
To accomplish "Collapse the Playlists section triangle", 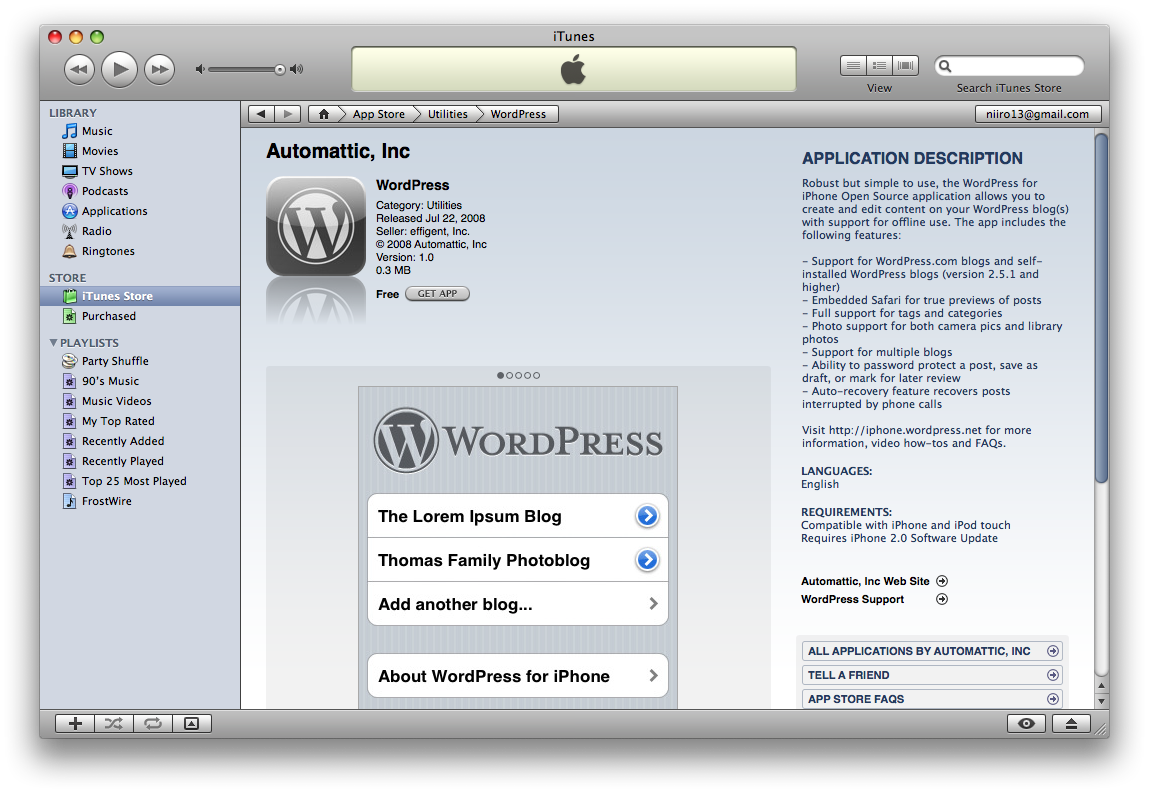I will [53, 342].
